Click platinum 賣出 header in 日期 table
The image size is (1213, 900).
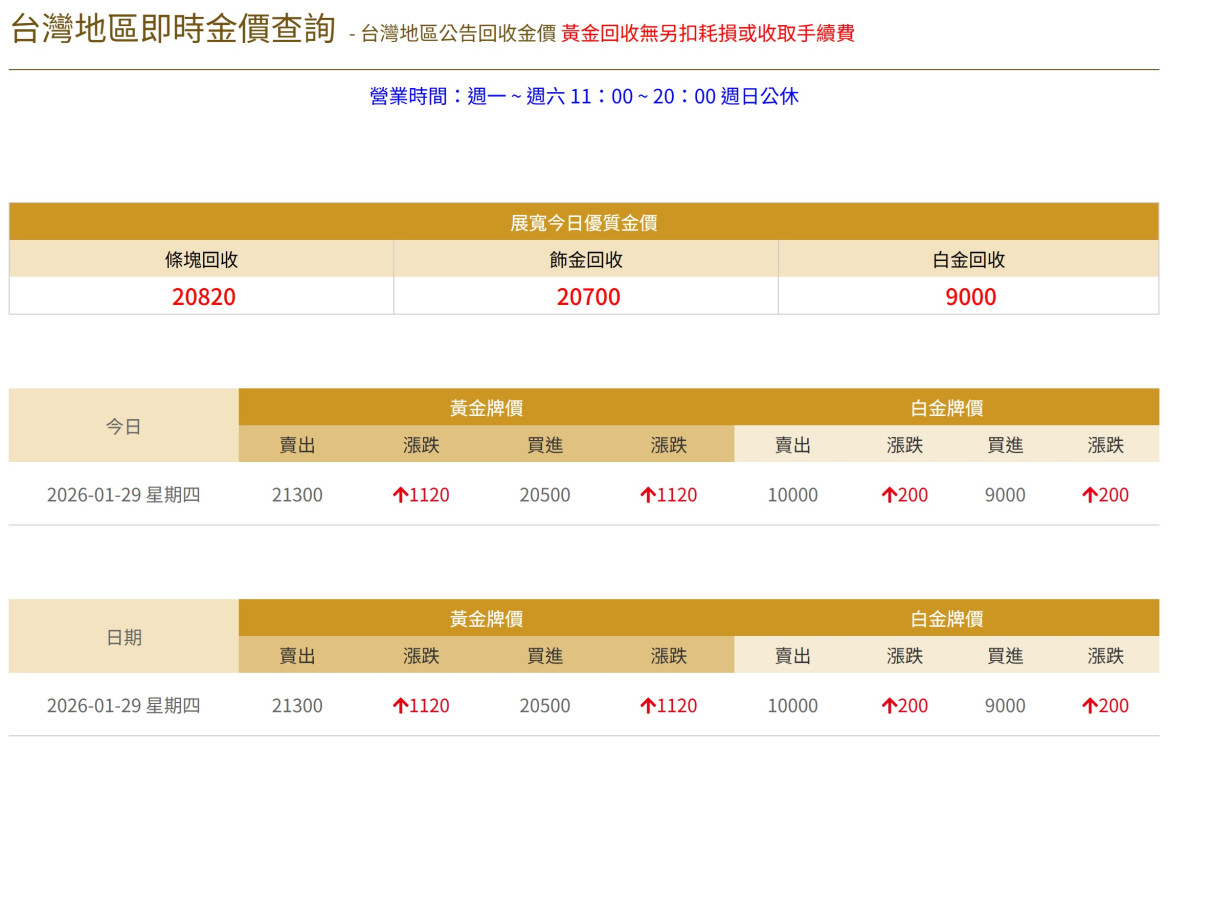pyautogui.click(x=793, y=656)
